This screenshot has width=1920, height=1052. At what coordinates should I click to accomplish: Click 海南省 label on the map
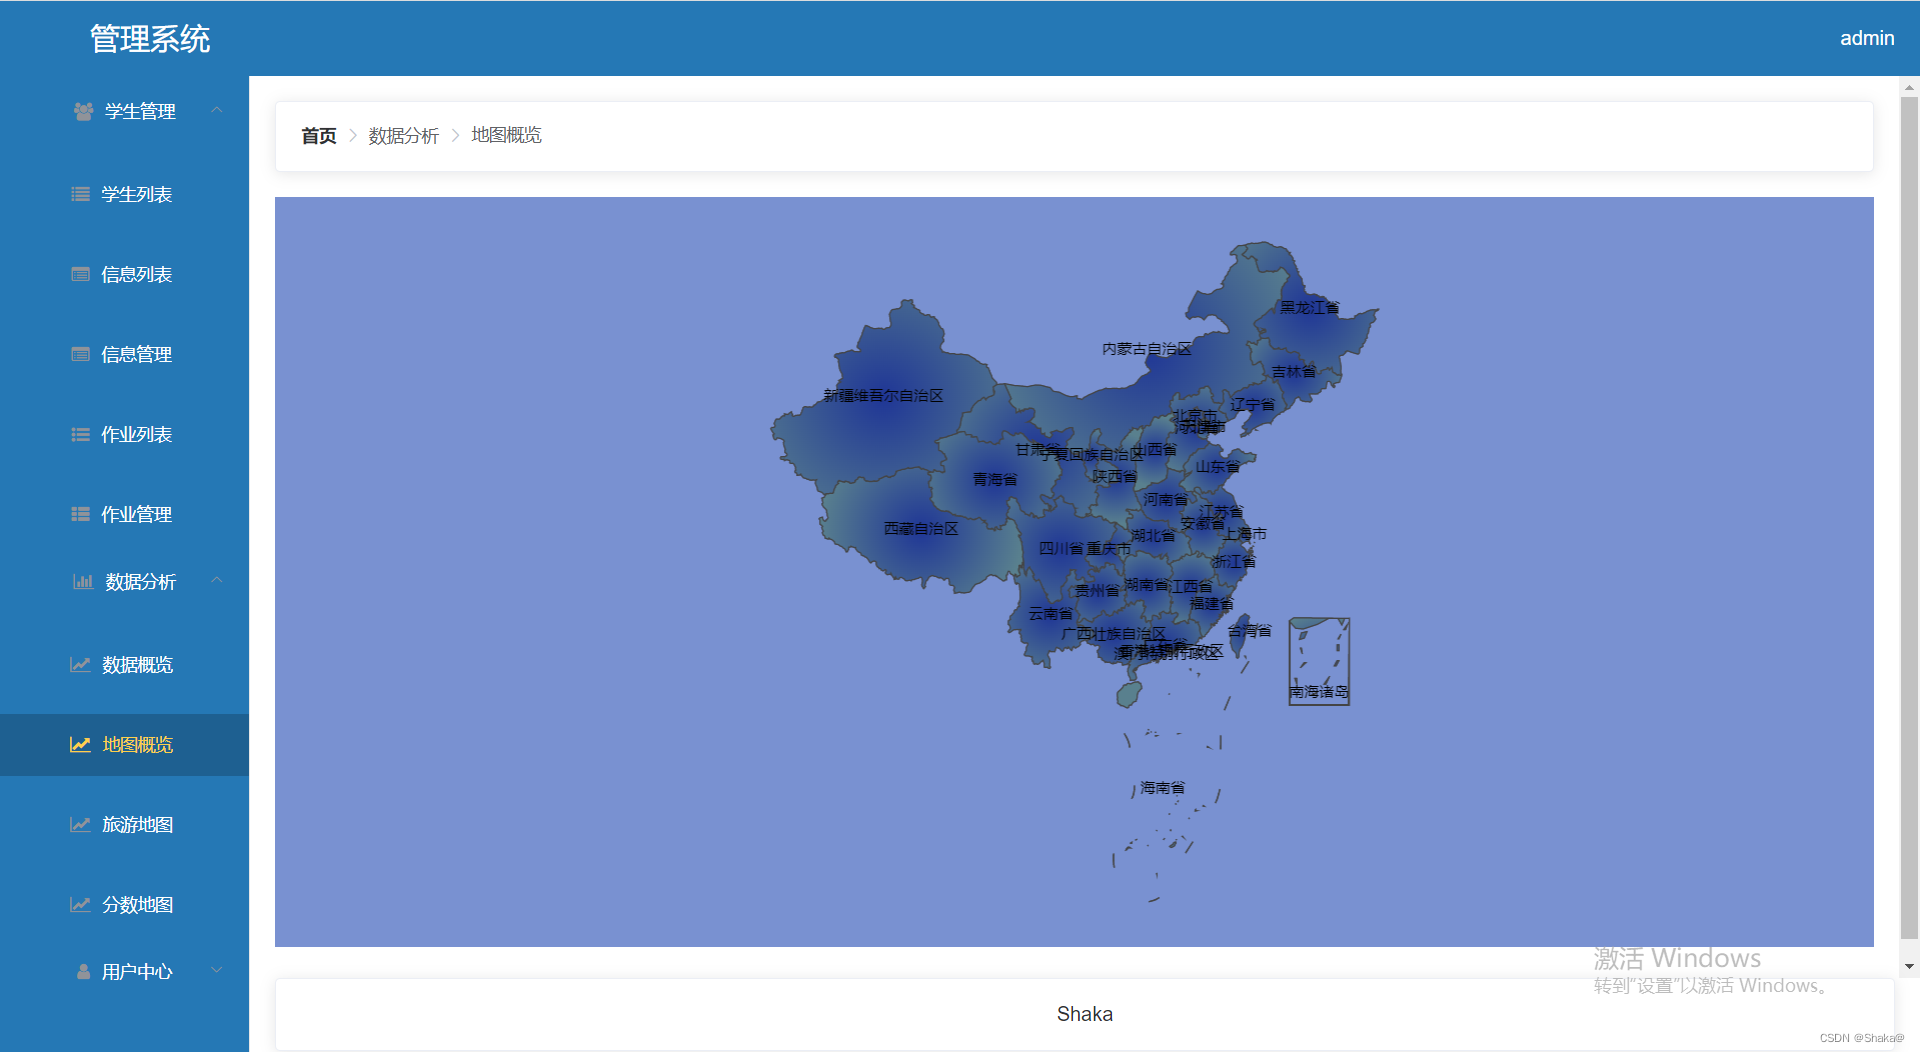point(1163,788)
